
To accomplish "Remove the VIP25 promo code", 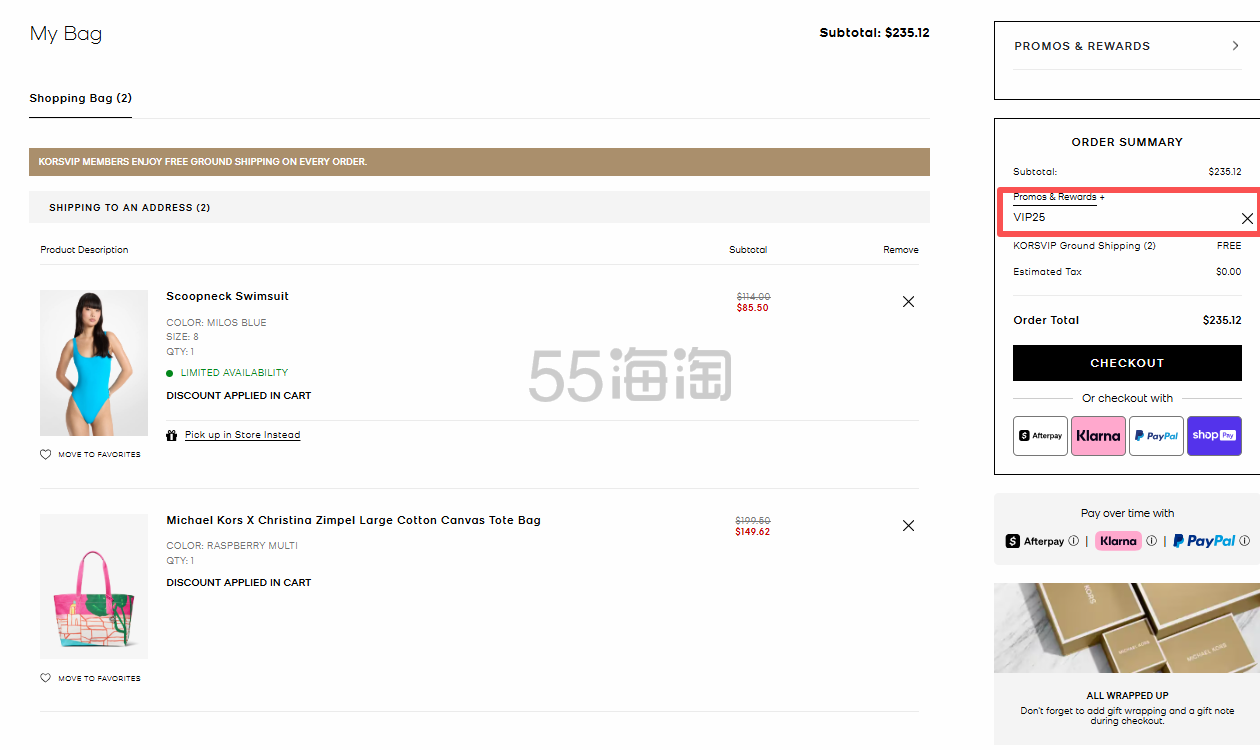I will (x=1247, y=218).
